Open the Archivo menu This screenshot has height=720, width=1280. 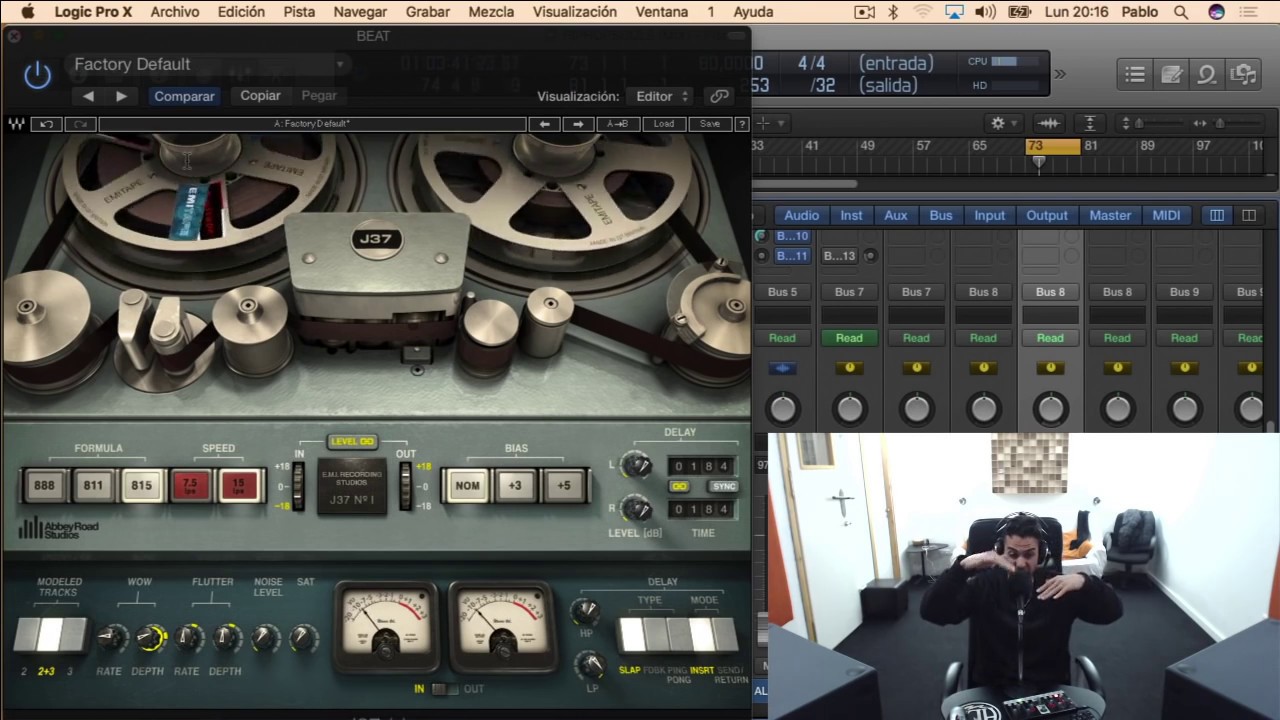(x=175, y=12)
